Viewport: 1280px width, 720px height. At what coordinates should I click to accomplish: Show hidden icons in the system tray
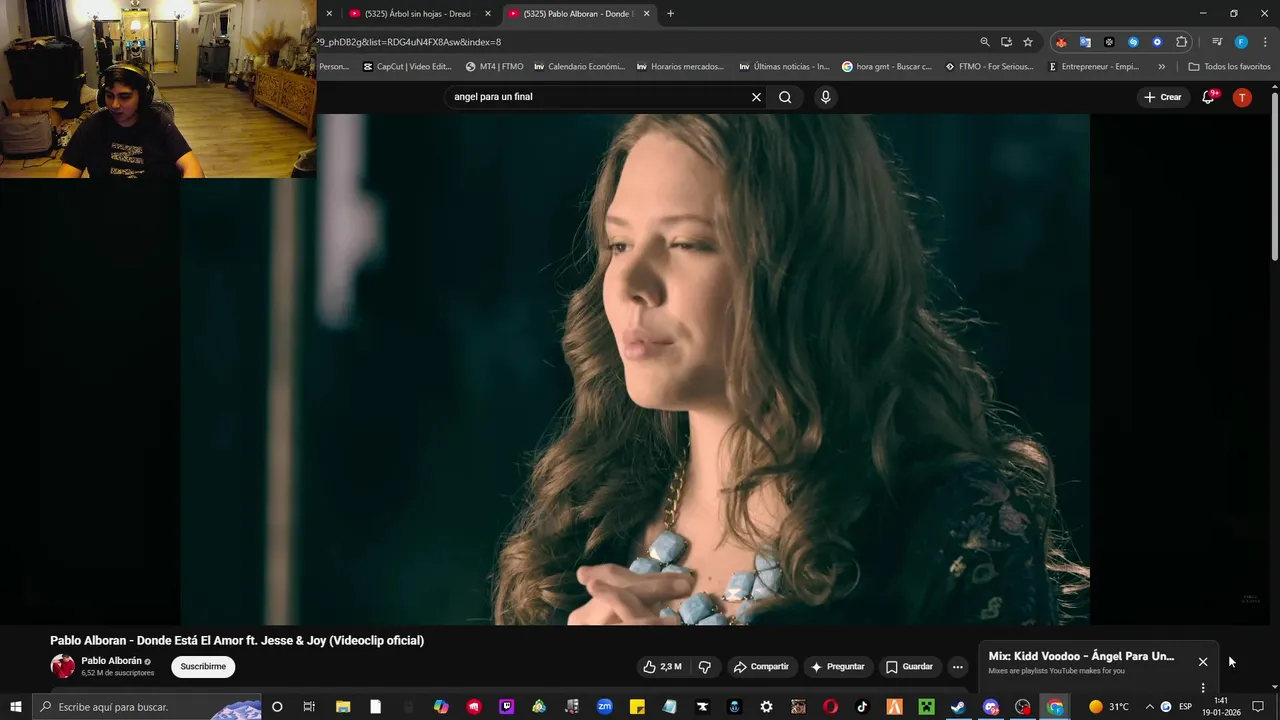pyautogui.click(x=1149, y=707)
